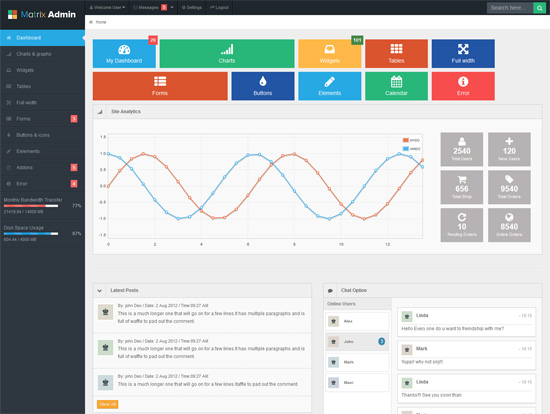
Task: Select Charts & graphs in sidebar
Action: [42, 54]
